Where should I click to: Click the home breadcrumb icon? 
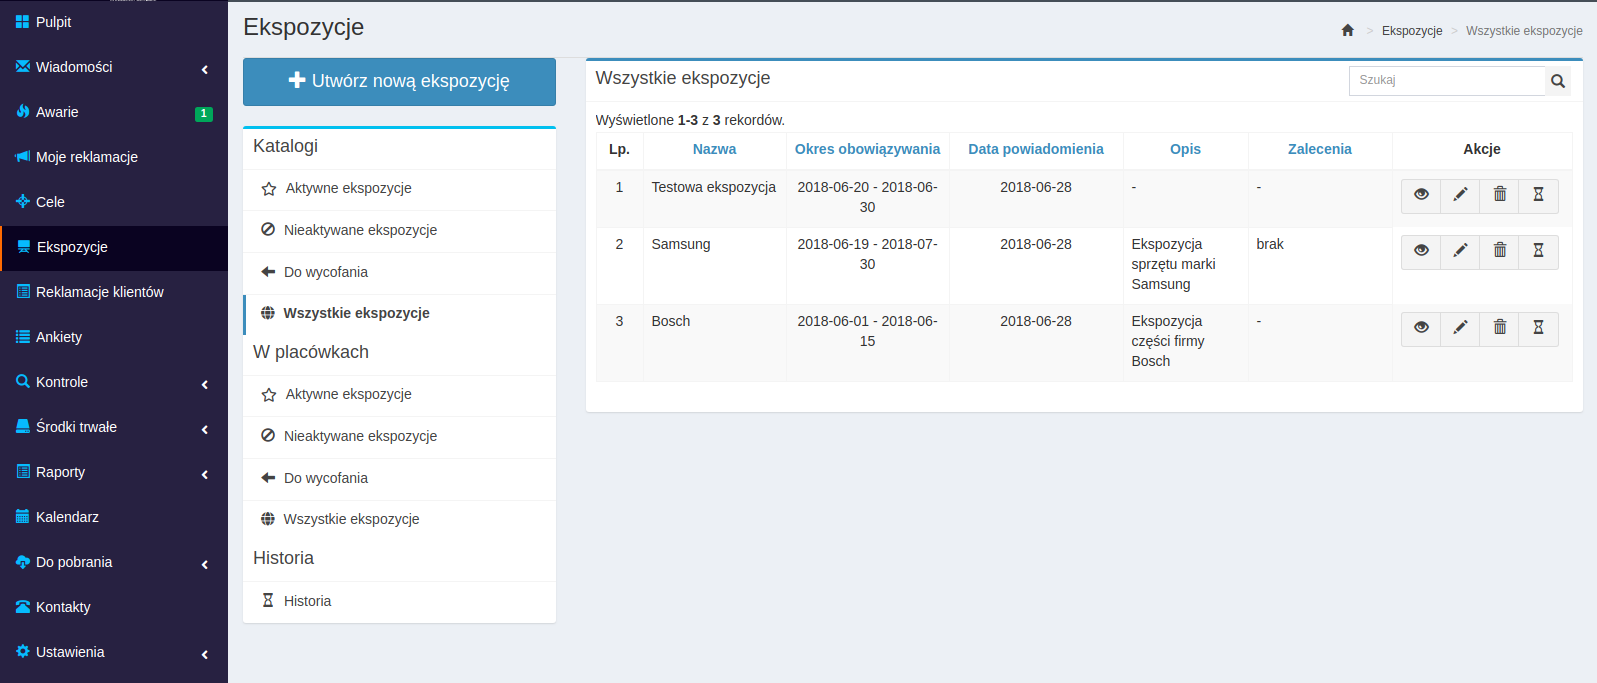(x=1347, y=30)
